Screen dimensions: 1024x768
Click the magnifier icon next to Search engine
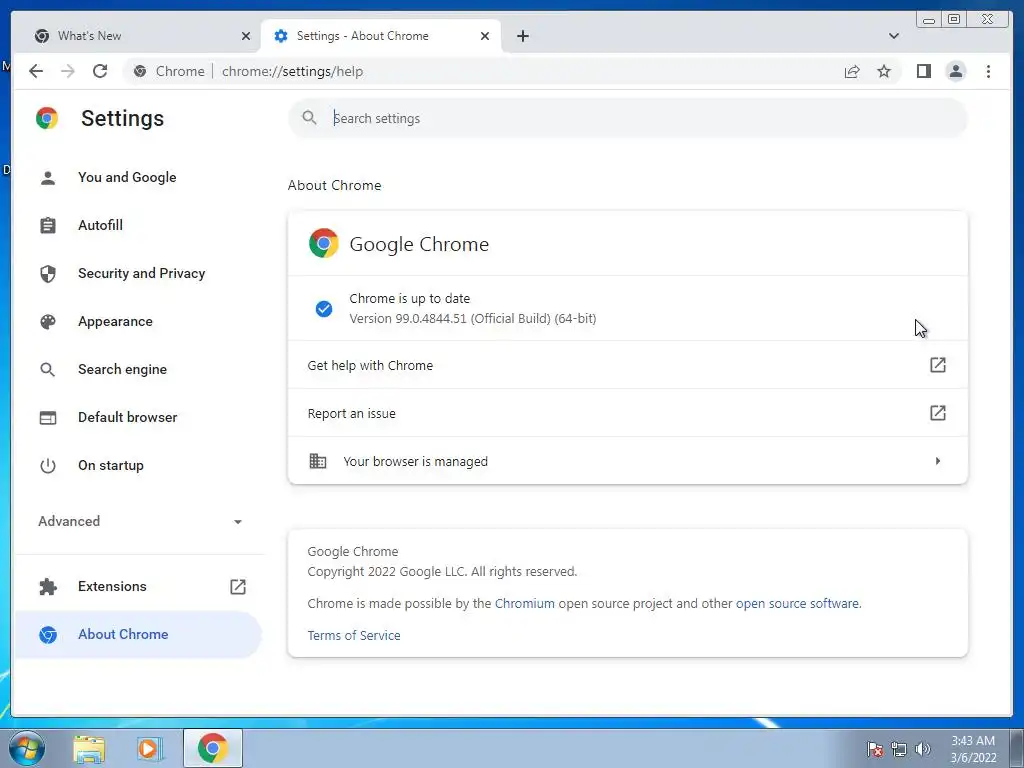point(48,370)
